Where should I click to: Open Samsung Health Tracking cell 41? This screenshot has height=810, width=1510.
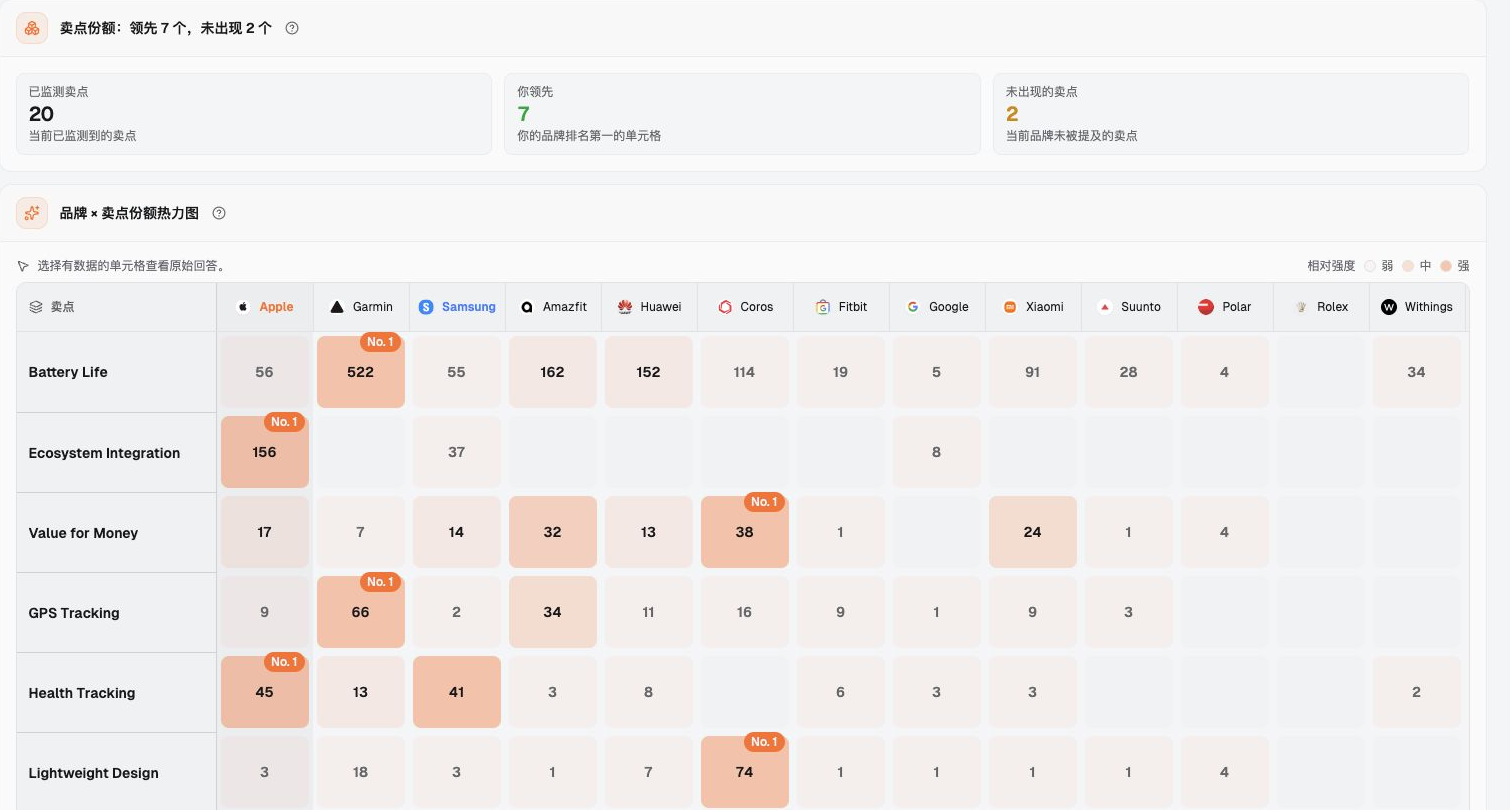click(457, 692)
